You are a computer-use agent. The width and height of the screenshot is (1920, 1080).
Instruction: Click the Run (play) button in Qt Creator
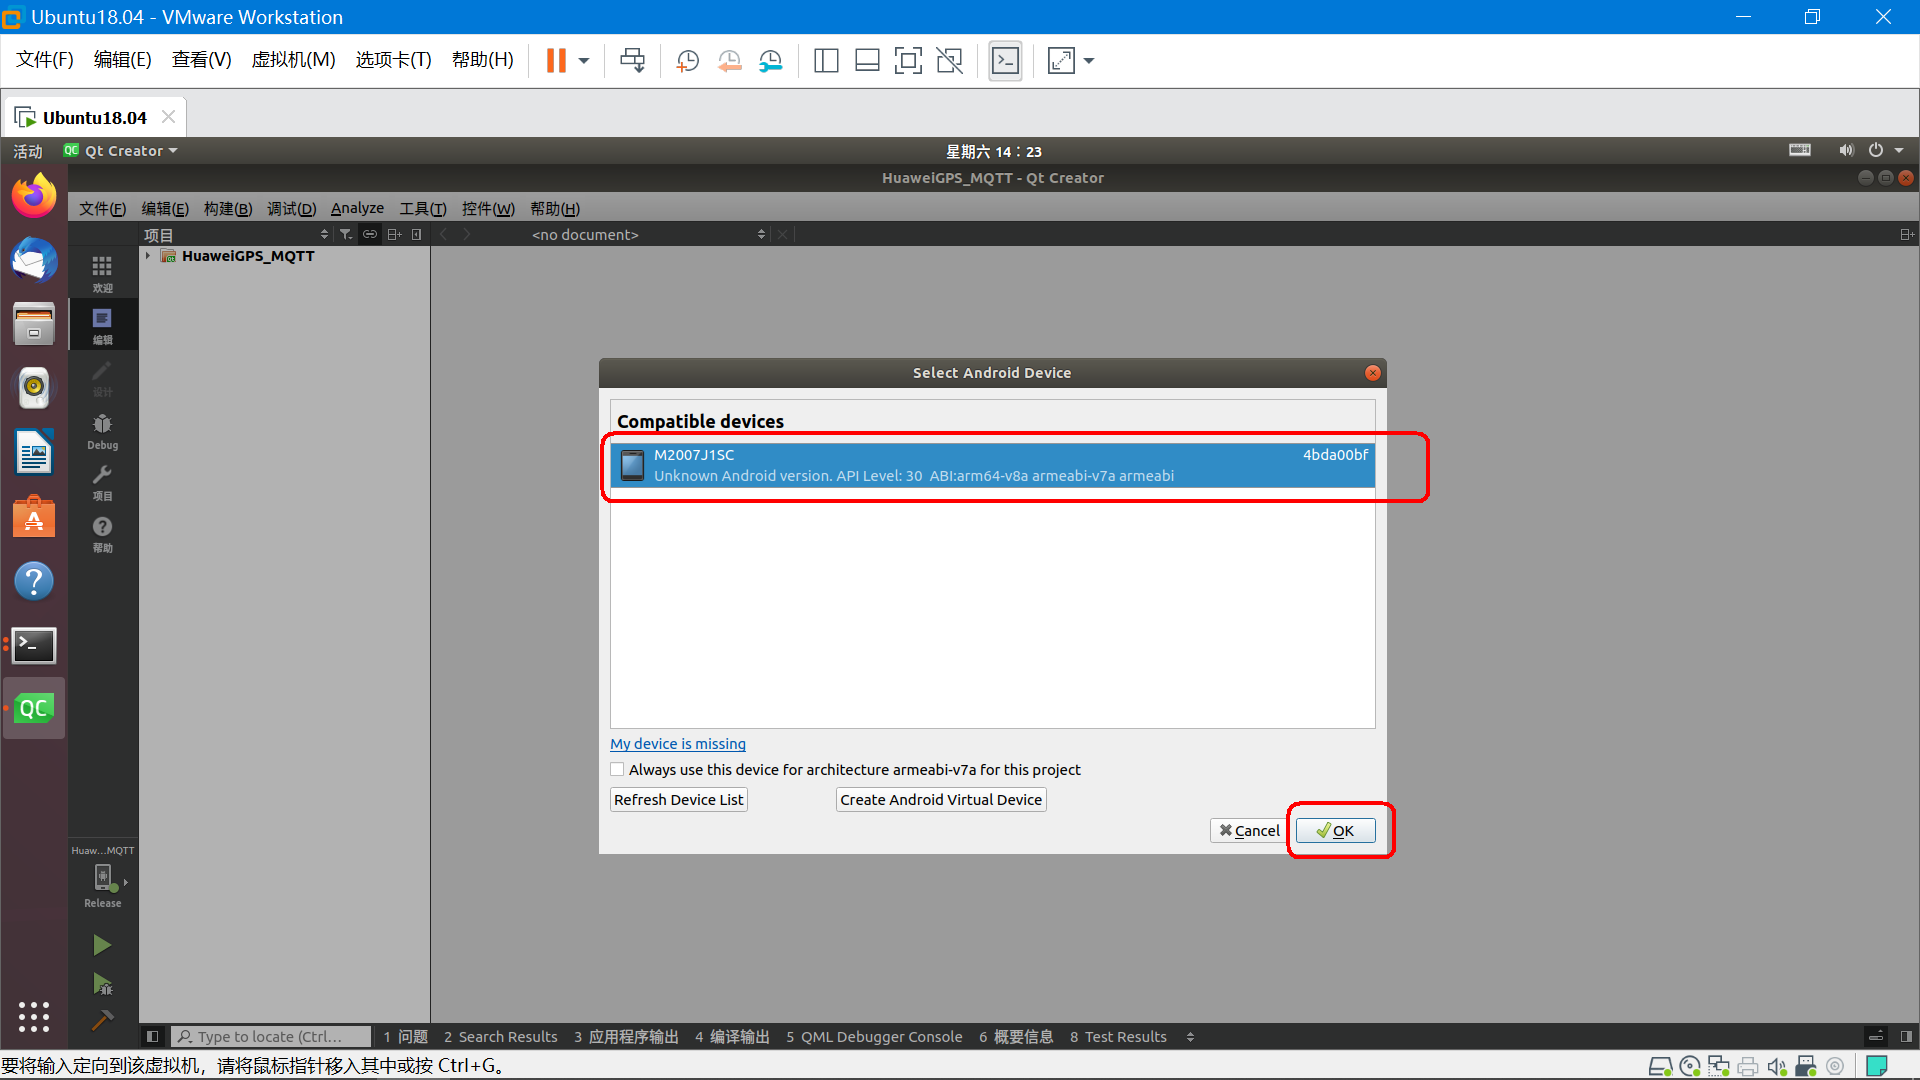click(103, 944)
